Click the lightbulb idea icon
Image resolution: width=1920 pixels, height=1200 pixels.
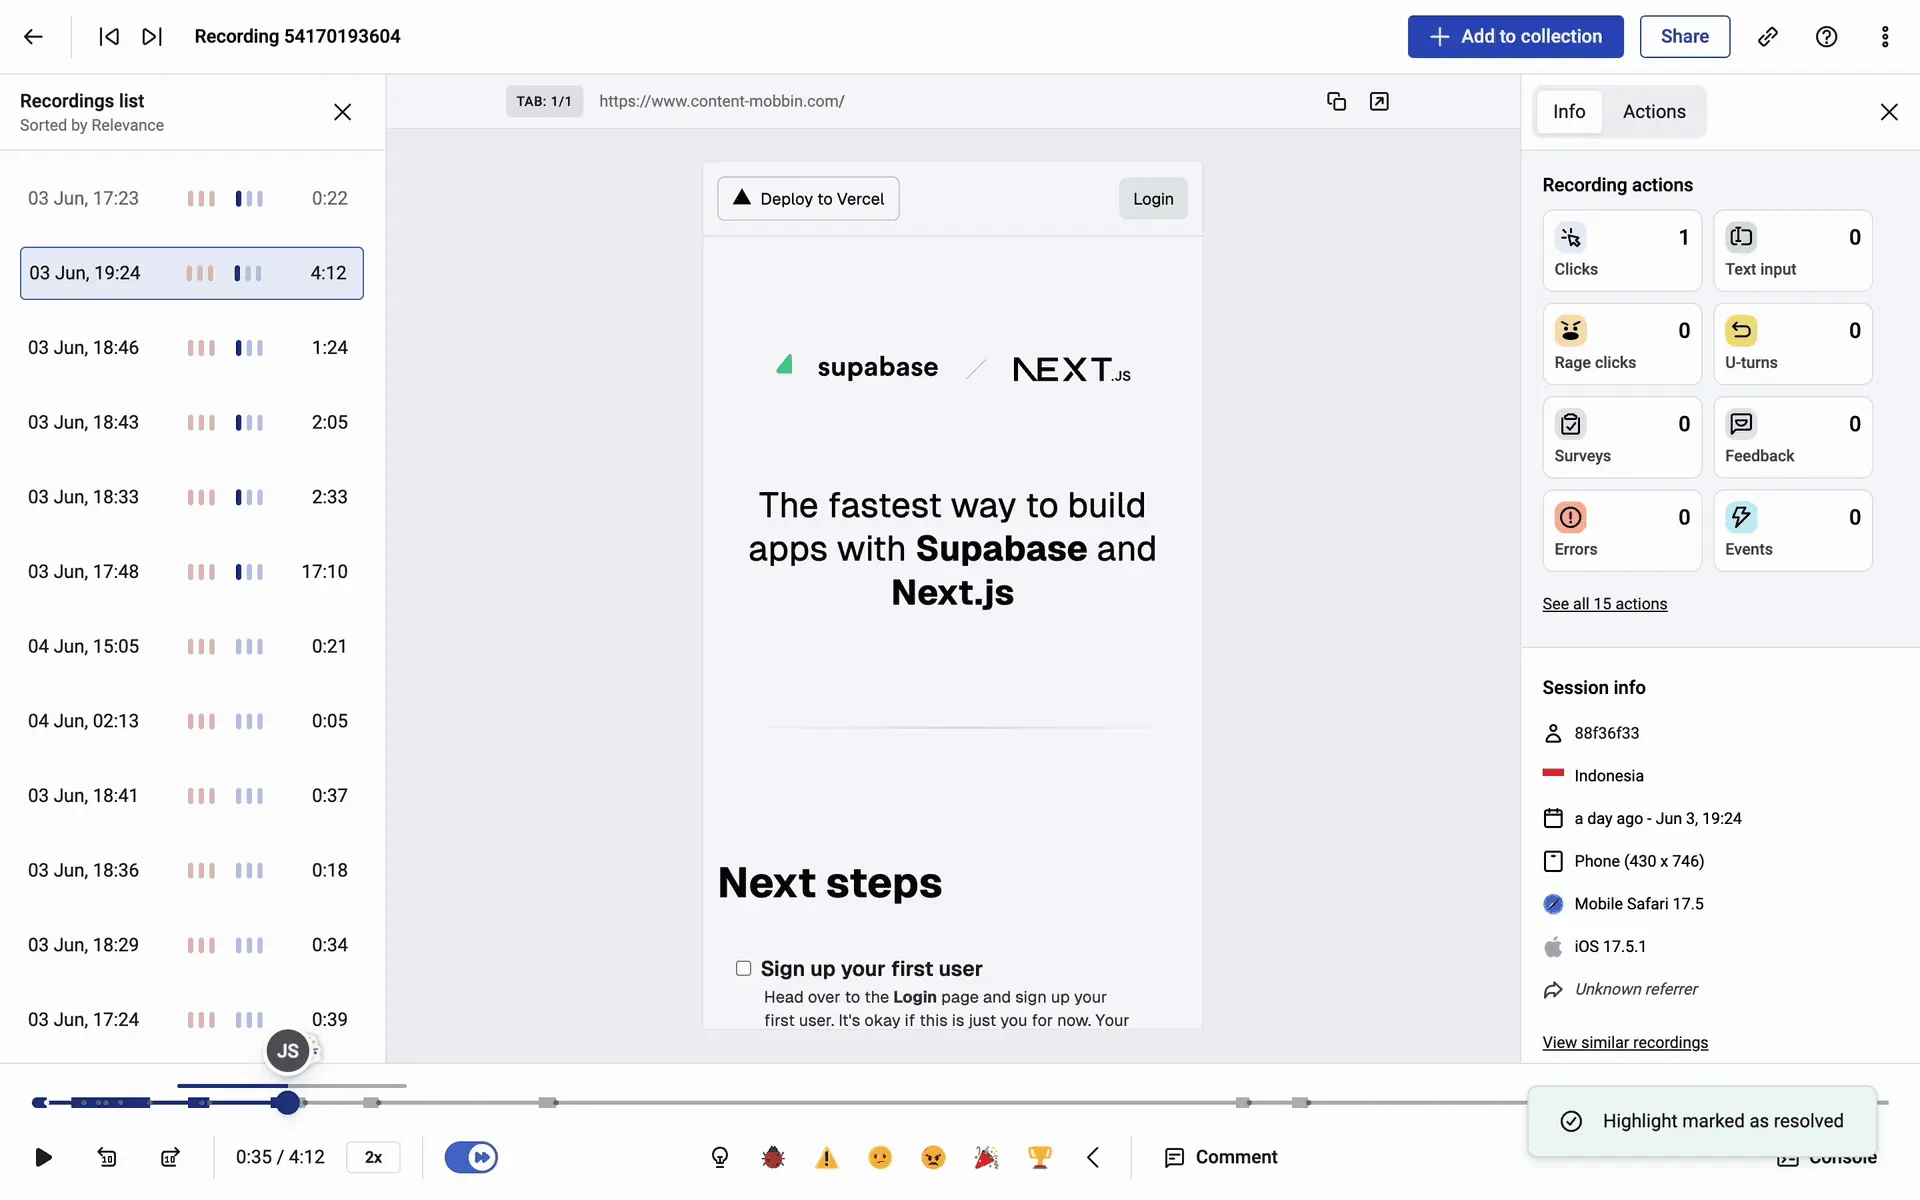click(x=719, y=1157)
